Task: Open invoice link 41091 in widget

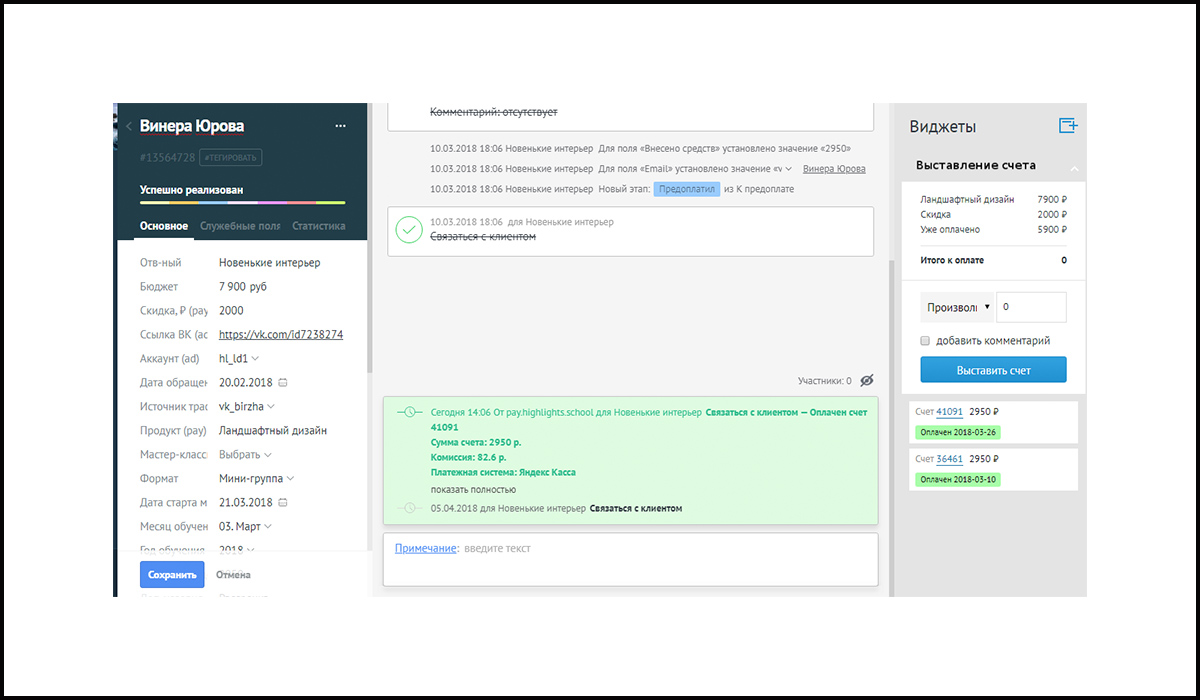Action: pyautogui.click(x=949, y=412)
